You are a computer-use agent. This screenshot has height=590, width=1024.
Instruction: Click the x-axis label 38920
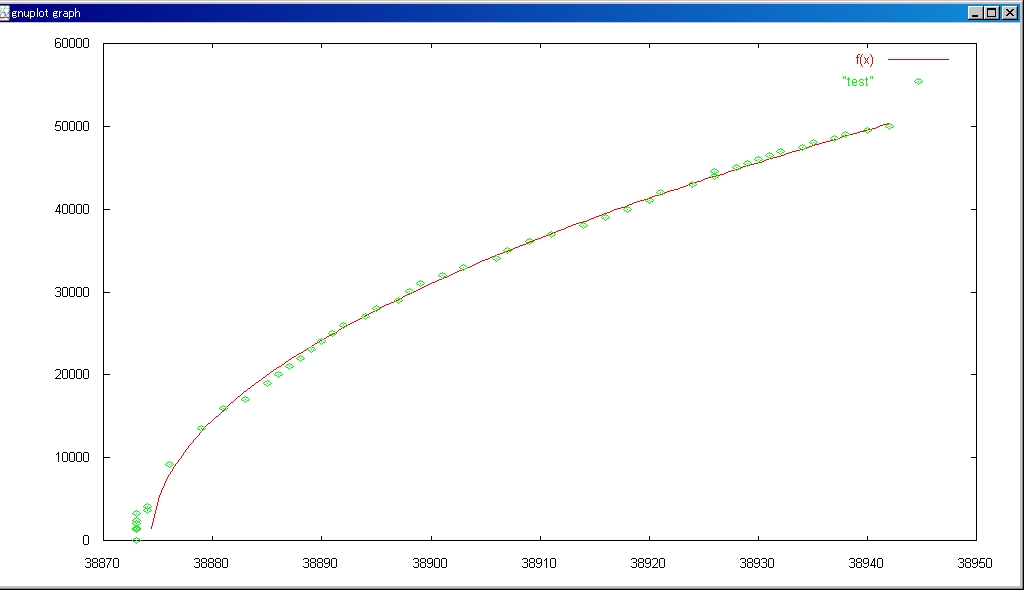(x=648, y=563)
